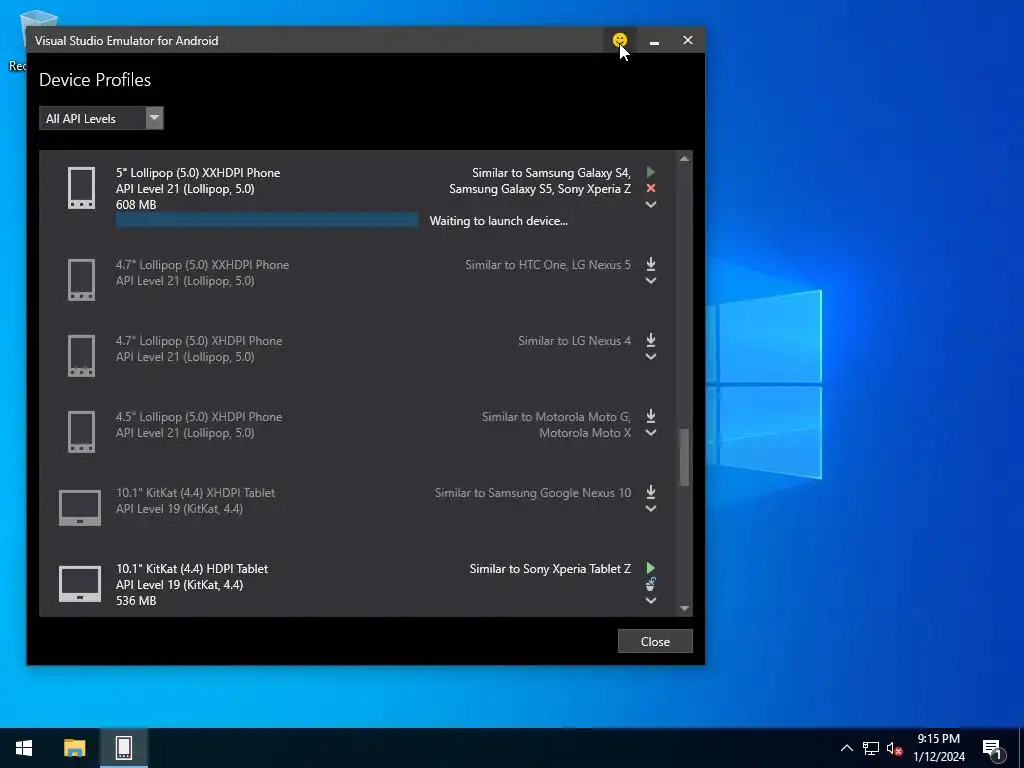Viewport: 1024px width, 768px height.
Task: Click the device list scrollbar thumb
Action: pyautogui.click(x=684, y=457)
